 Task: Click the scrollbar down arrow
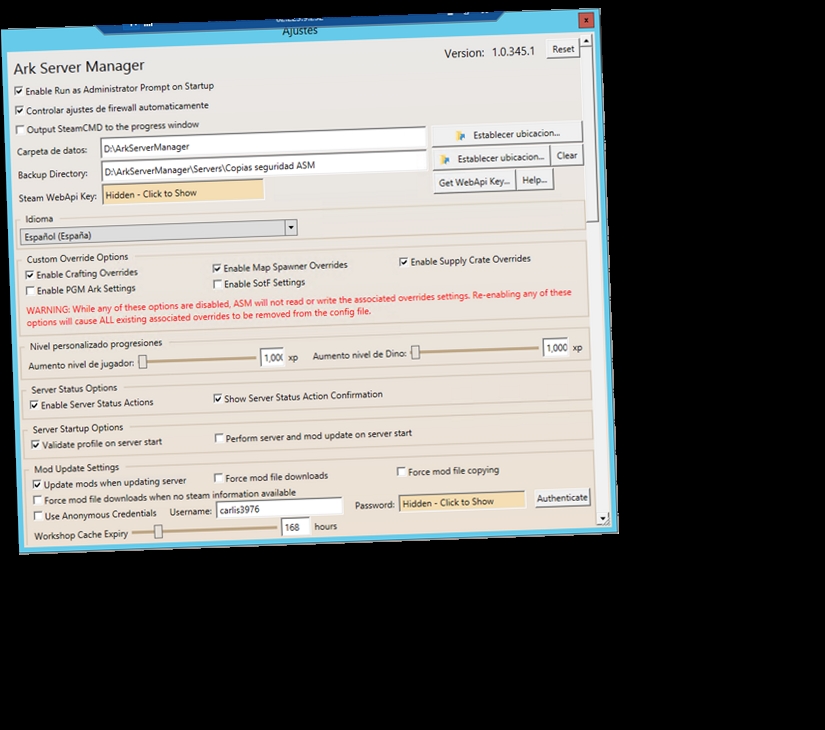[602, 518]
